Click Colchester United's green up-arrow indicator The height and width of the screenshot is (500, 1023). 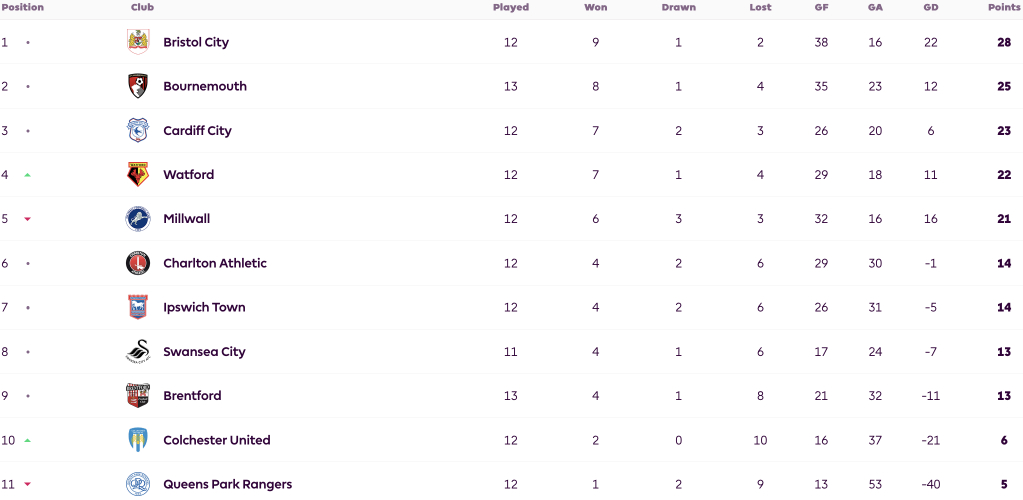[27, 441]
